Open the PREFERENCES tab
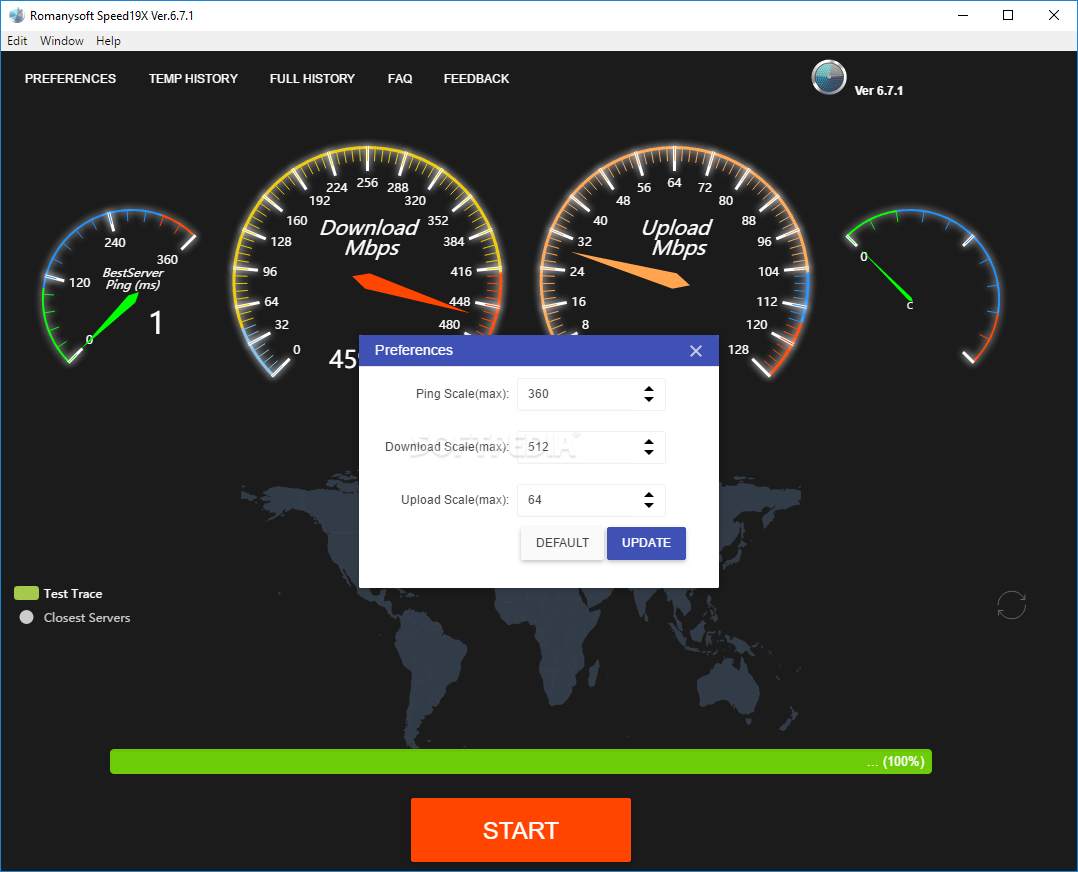This screenshot has width=1078, height=872. pos(70,78)
